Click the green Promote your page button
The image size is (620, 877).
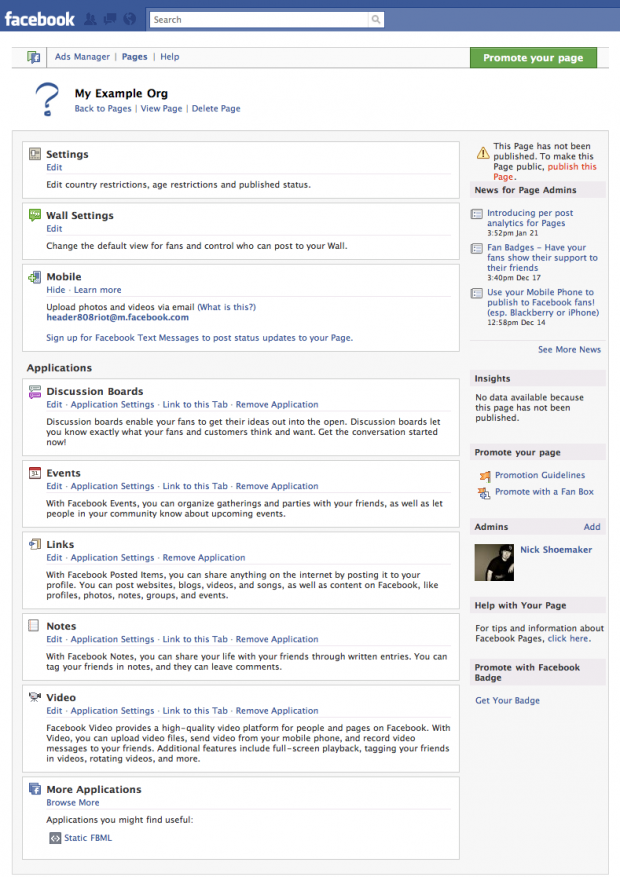533,58
